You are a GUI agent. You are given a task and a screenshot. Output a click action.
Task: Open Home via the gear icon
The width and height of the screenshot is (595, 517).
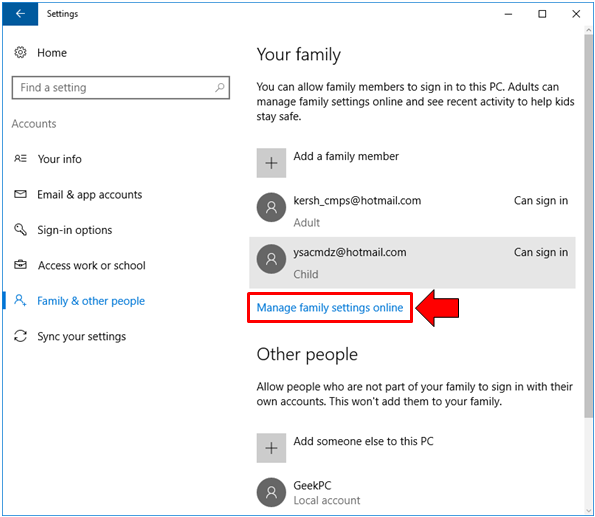[20, 52]
